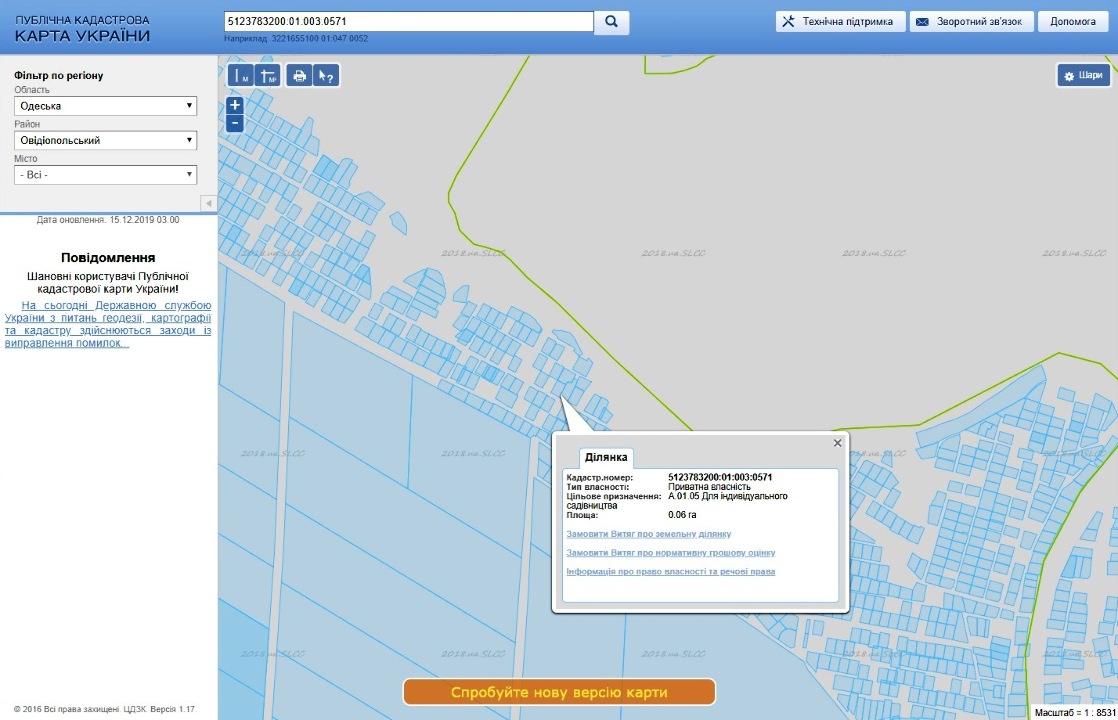1118x720 pixels.
Task: Zoom in the map with plus button
Action: point(235,105)
